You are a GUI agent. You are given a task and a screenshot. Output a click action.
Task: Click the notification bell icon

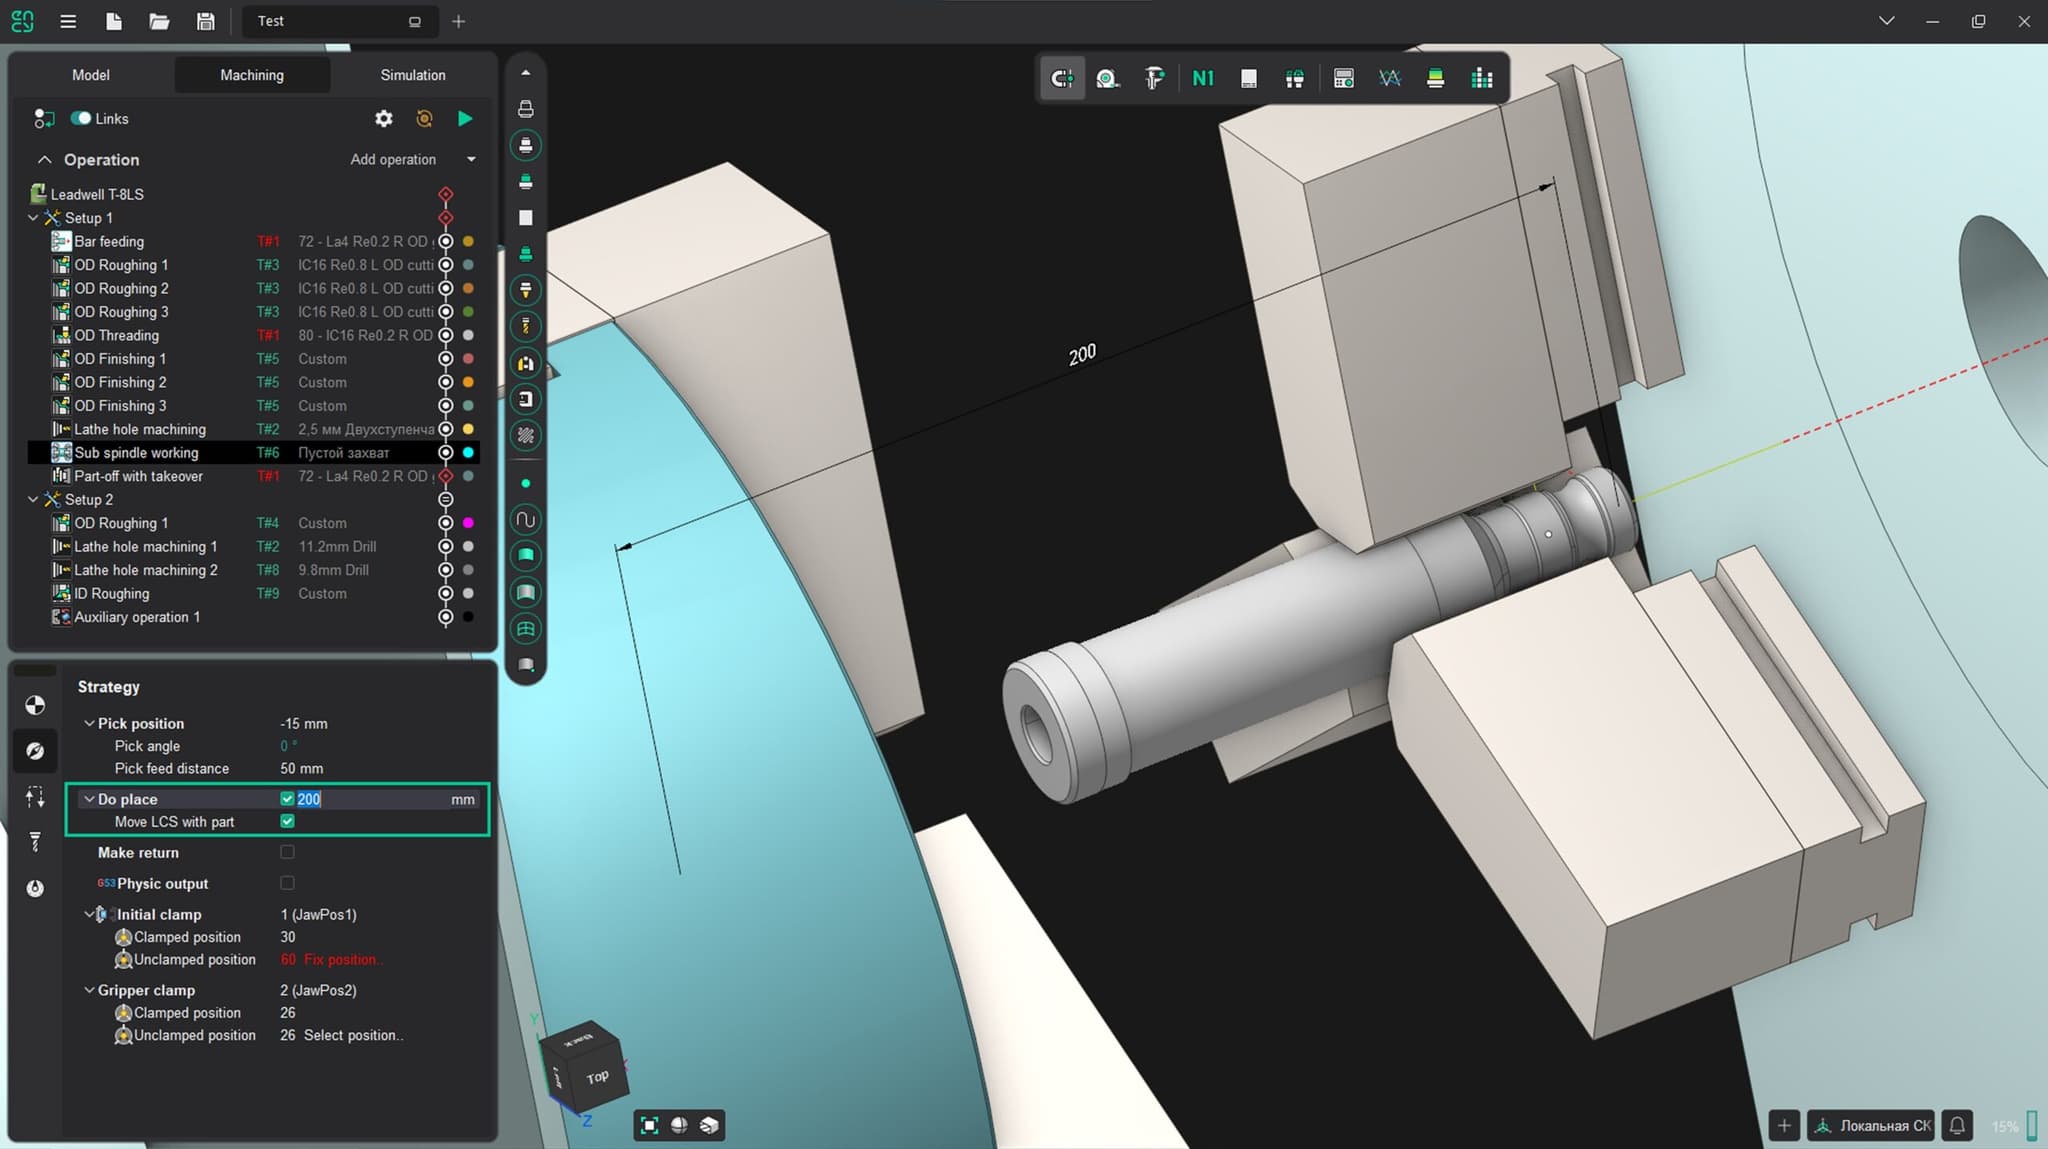(1957, 1125)
